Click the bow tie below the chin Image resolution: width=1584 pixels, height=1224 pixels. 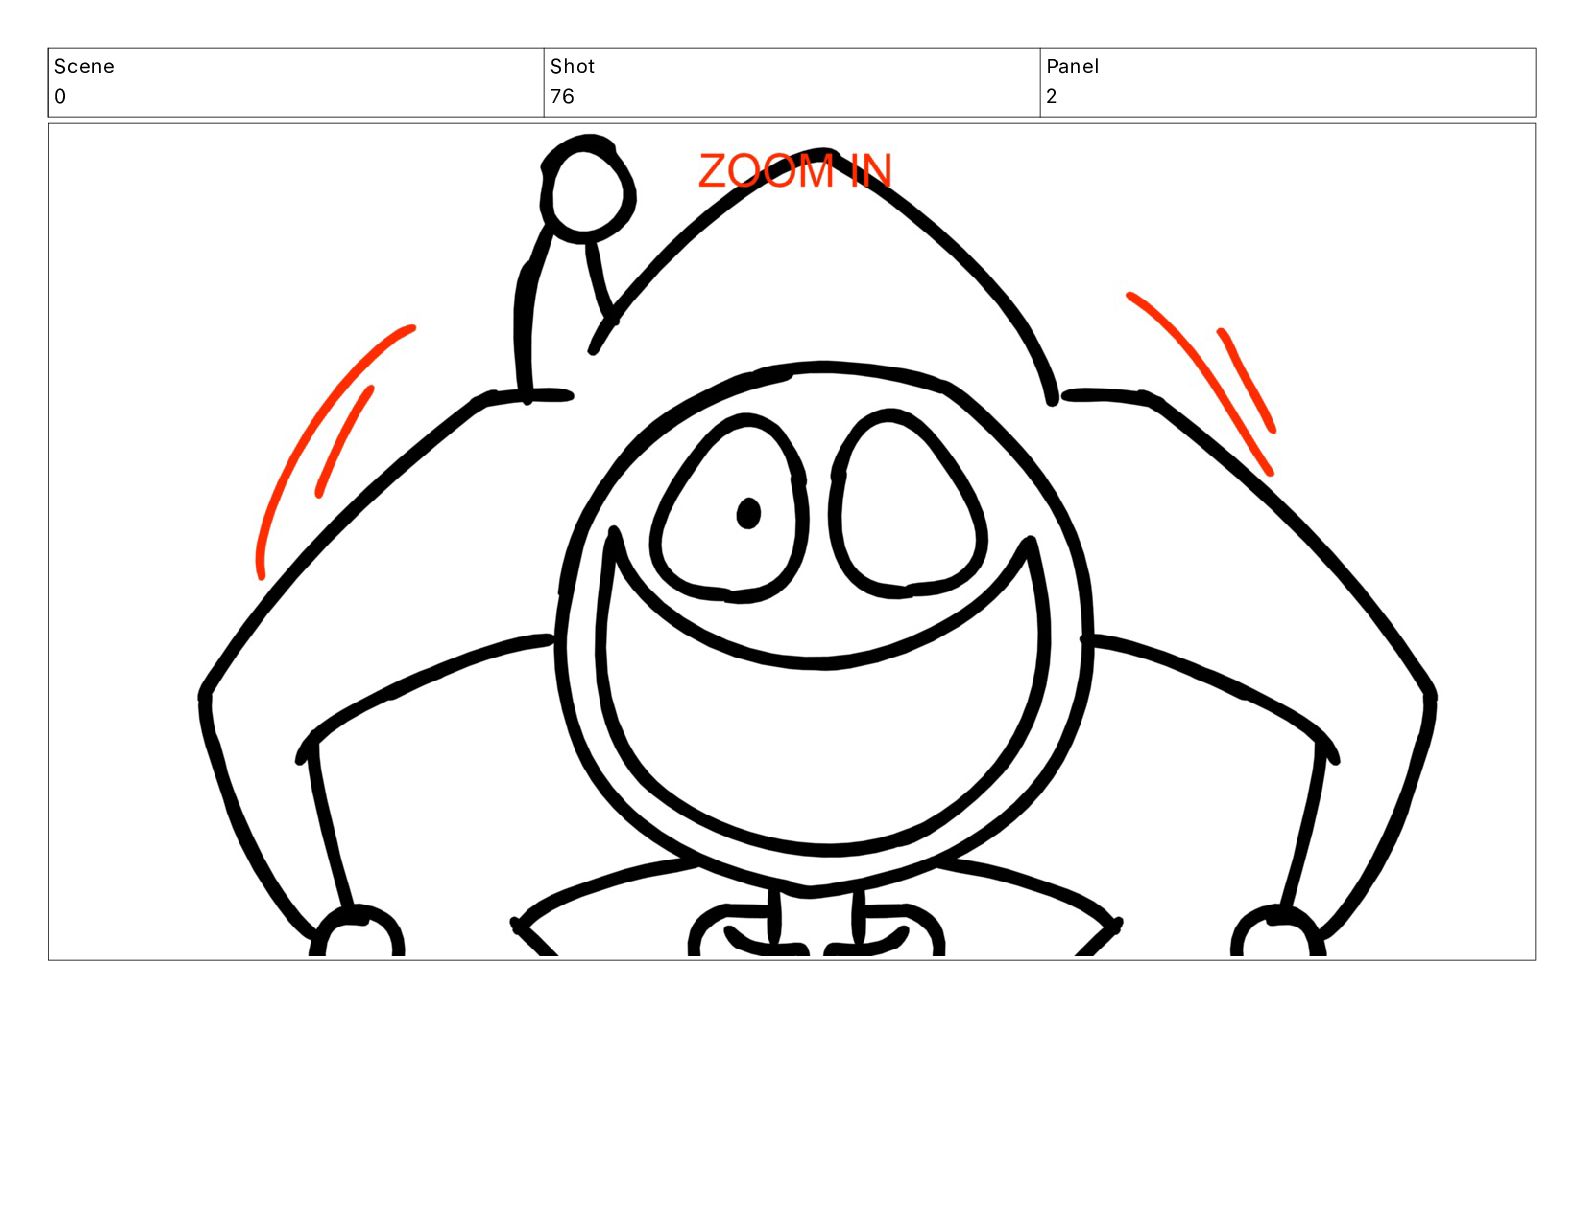[x=815, y=932]
